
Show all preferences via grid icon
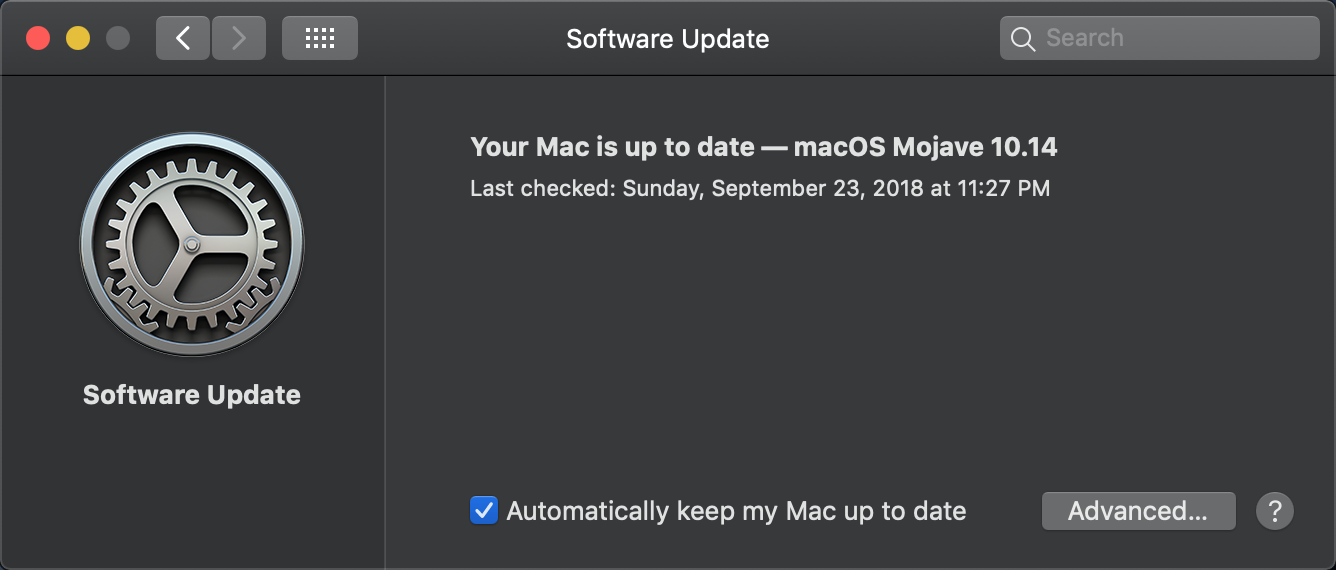pos(320,38)
